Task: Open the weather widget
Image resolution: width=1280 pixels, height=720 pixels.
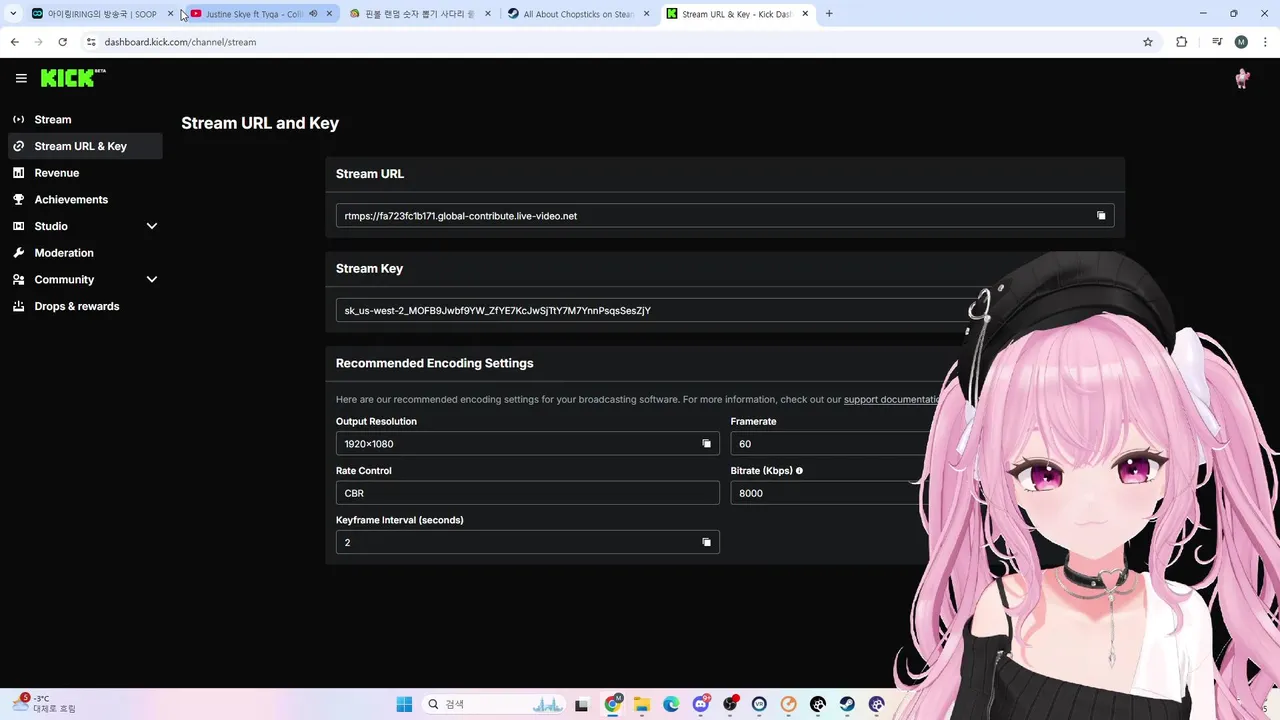Action: [x=45, y=703]
